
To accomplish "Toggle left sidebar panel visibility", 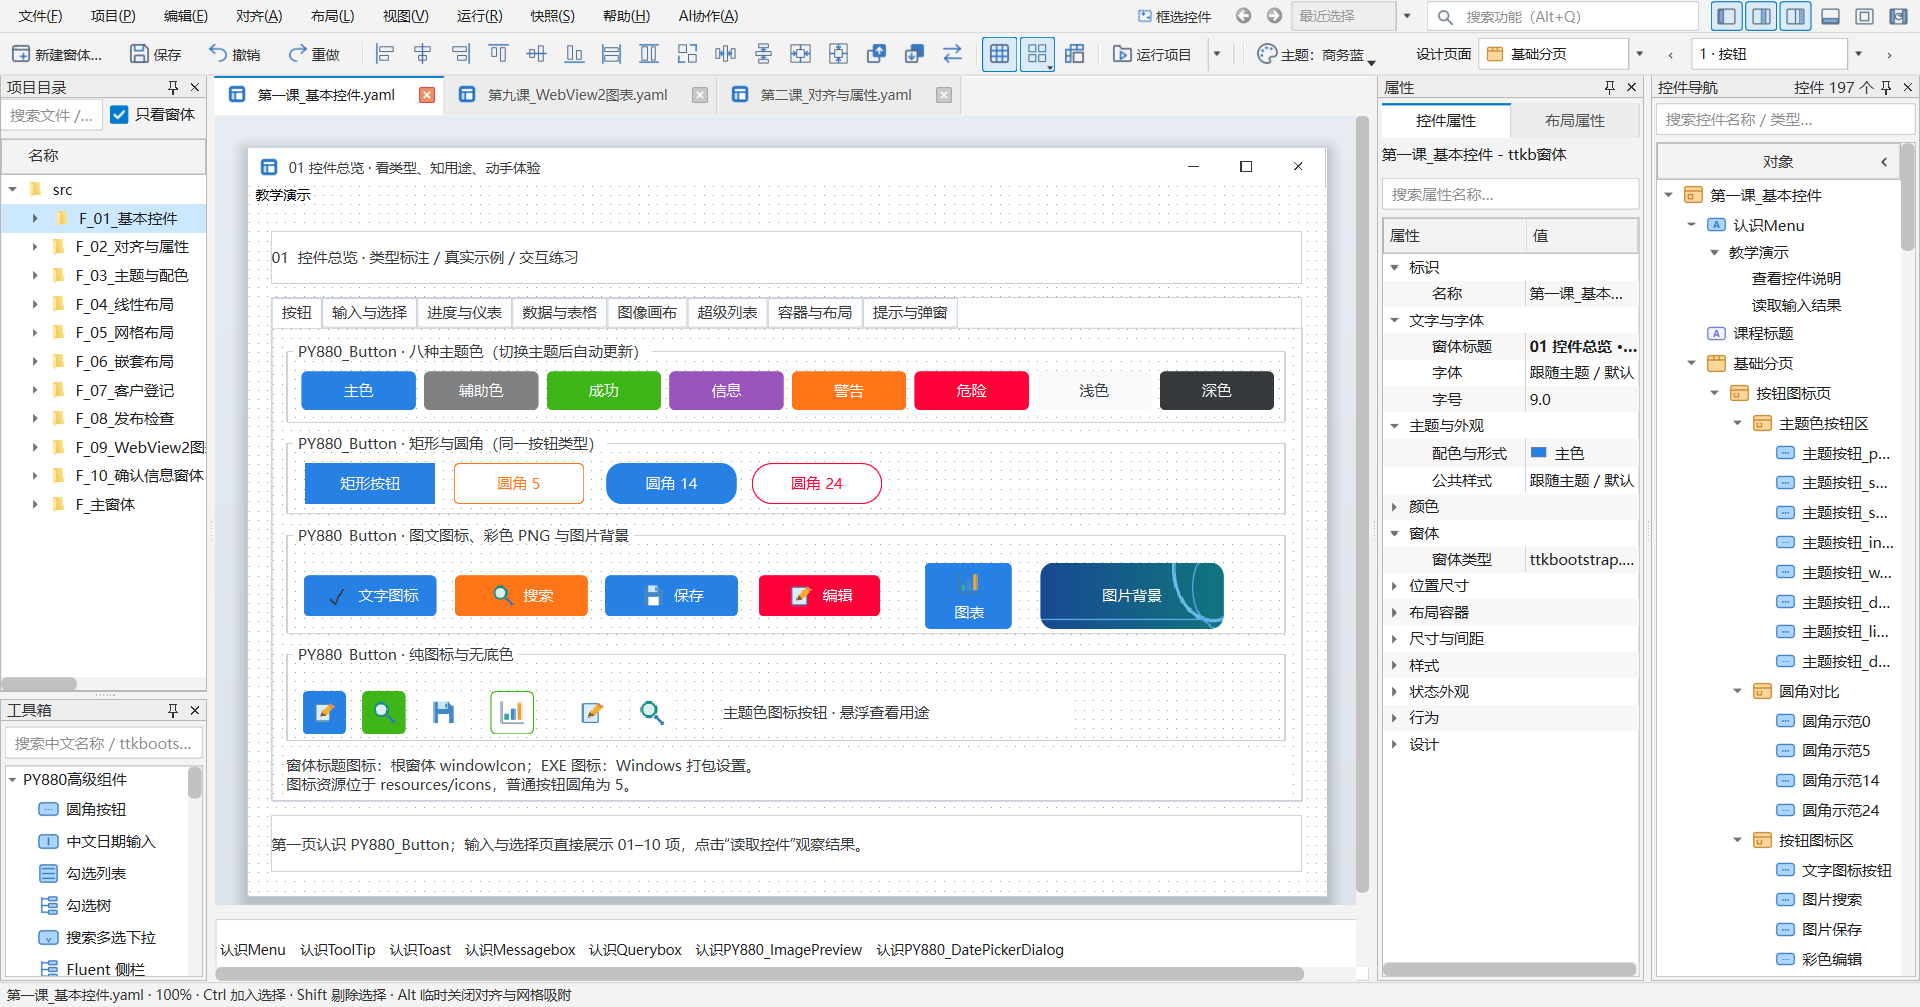I will [1726, 16].
